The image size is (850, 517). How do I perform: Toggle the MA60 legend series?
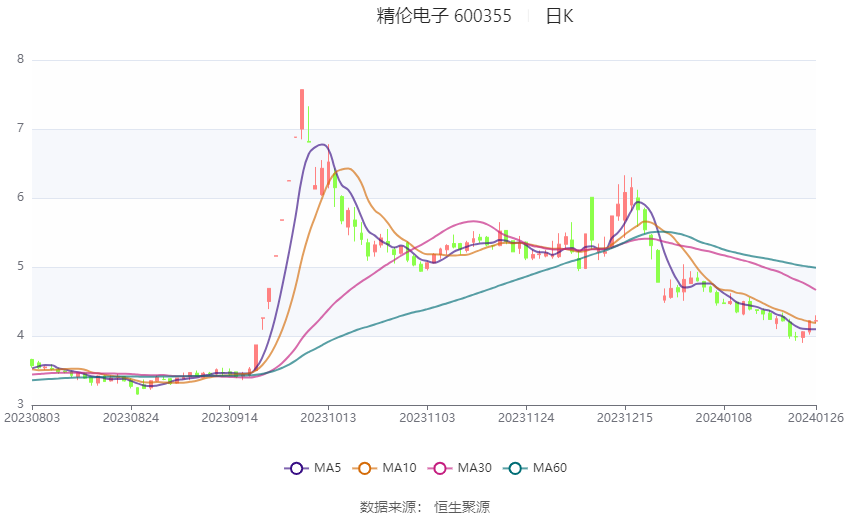[x=535, y=468]
